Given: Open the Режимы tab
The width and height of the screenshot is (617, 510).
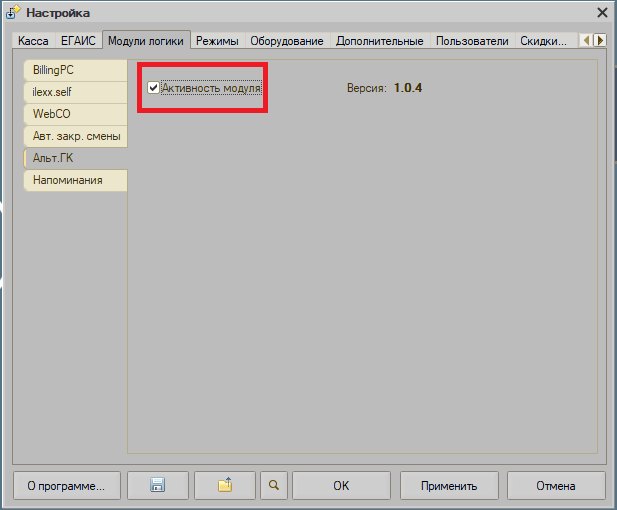Looking at the screenshot, I should coord(217,41).
